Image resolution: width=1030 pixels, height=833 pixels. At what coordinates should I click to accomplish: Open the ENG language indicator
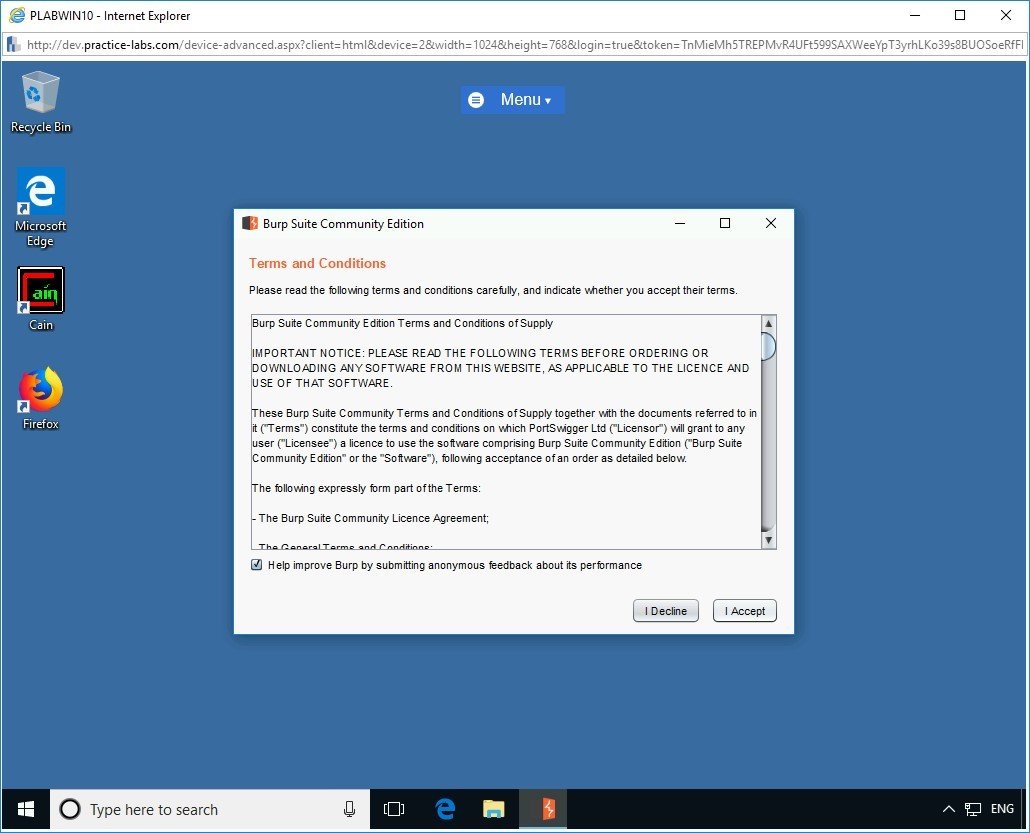1001,809
